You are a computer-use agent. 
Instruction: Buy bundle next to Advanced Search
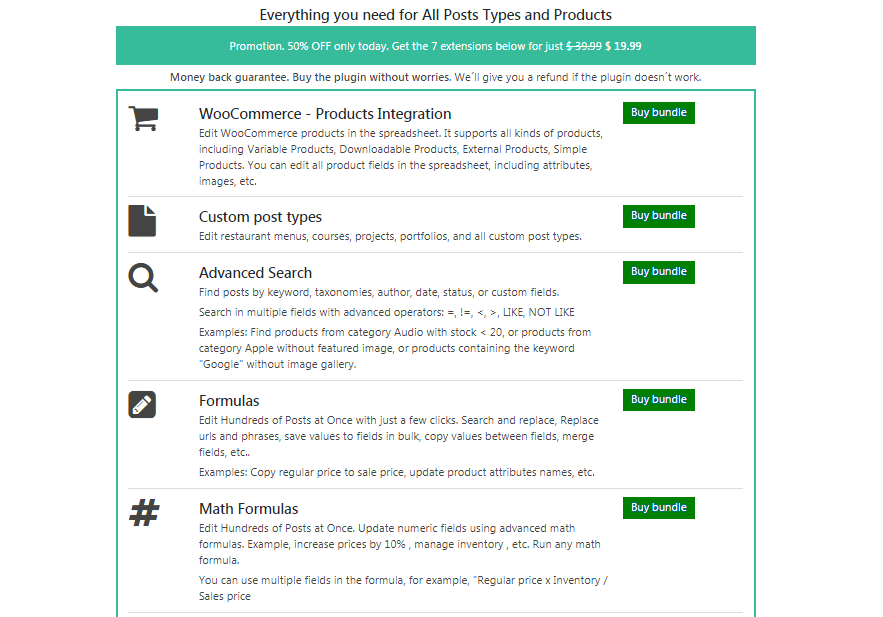(x=659, y=271)
